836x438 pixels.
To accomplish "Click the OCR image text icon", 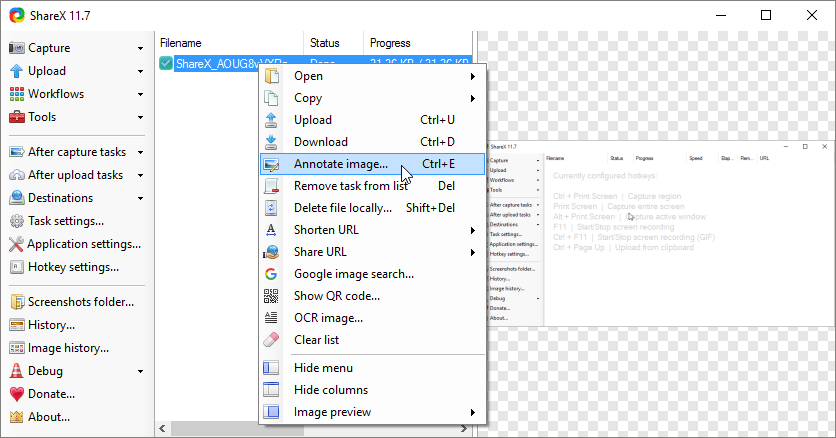I will tap(271, 318).
